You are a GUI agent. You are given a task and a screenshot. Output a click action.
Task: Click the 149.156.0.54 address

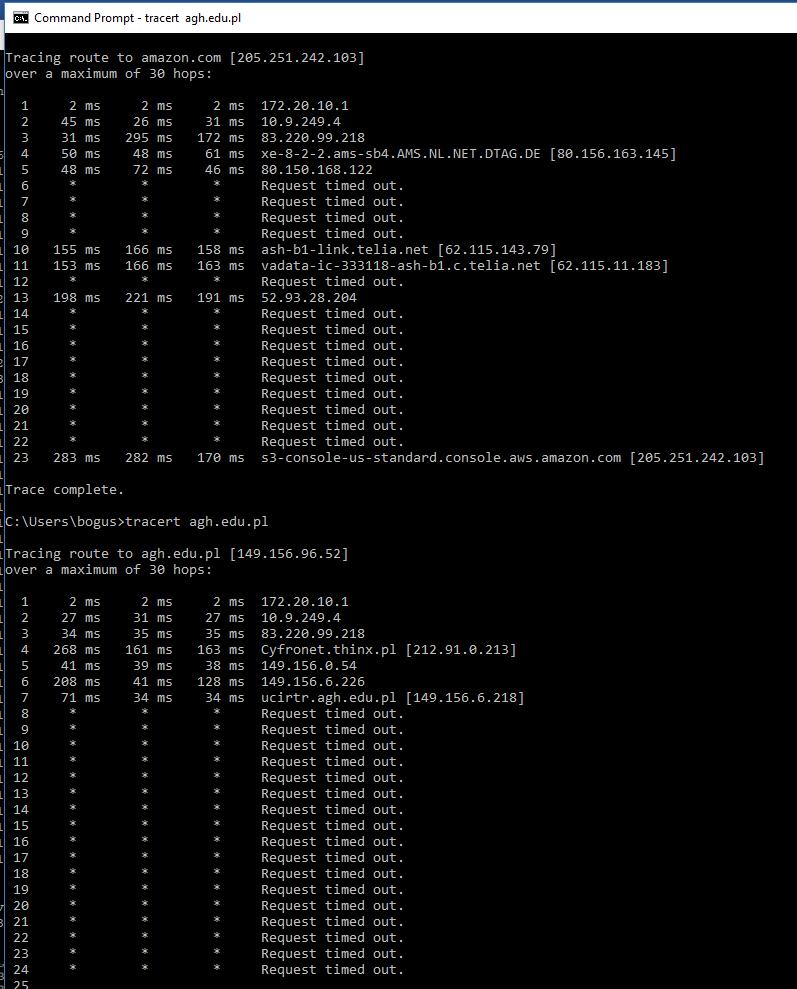coord(309,665)
